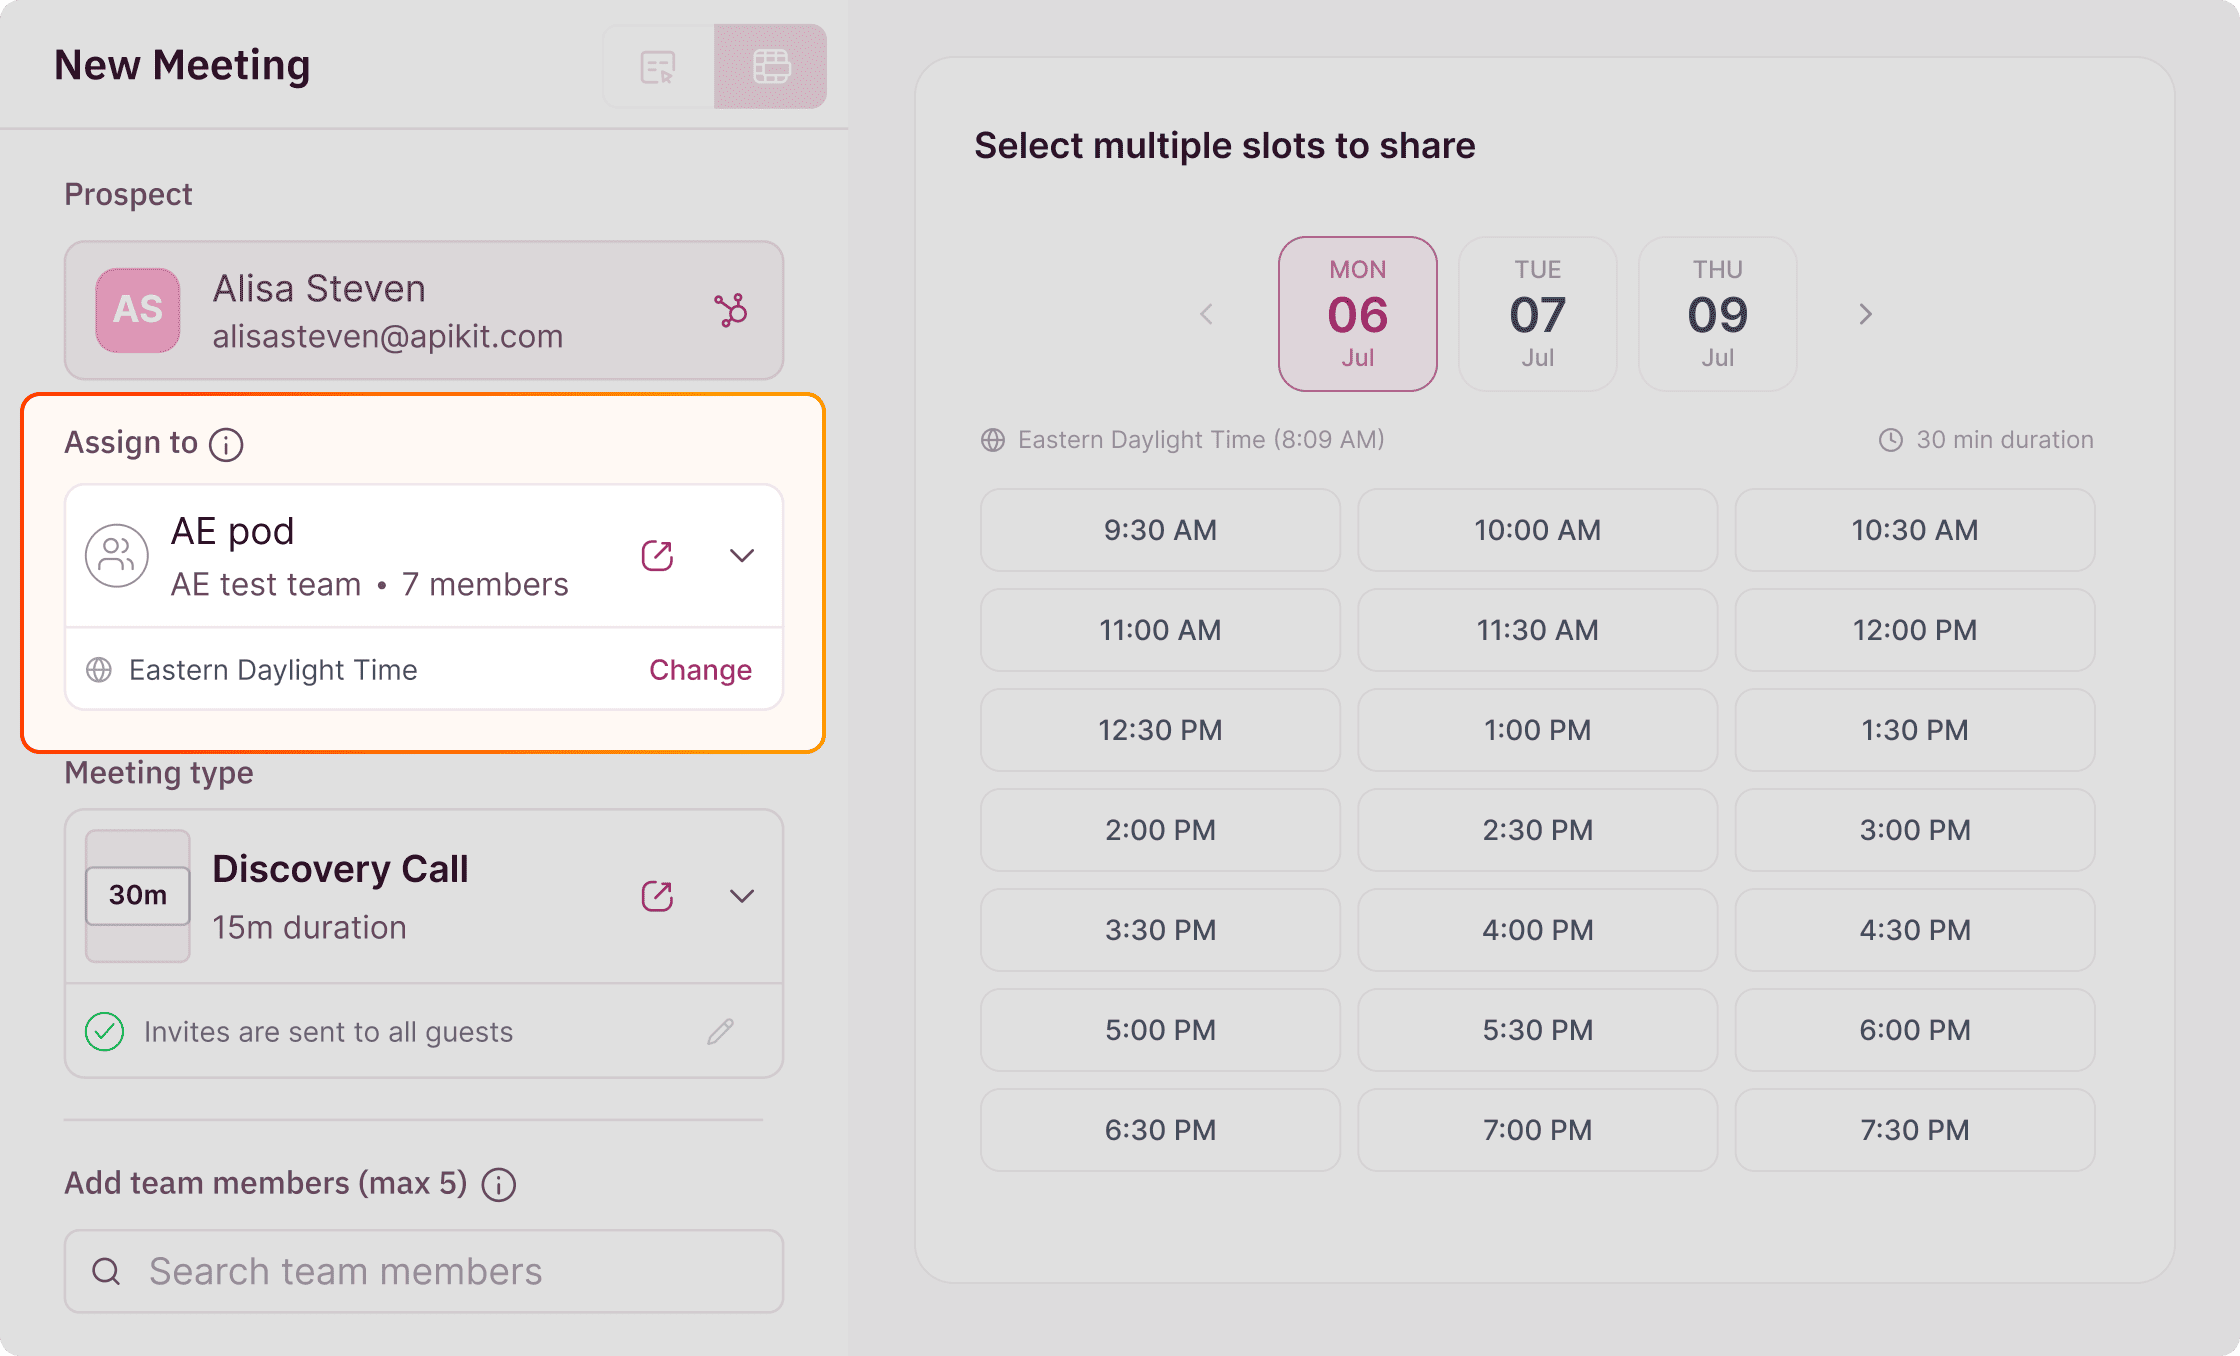Click the HubSpot icon beside Alisa Steven
2240x1356 pixels.
[x=731, y=310]
